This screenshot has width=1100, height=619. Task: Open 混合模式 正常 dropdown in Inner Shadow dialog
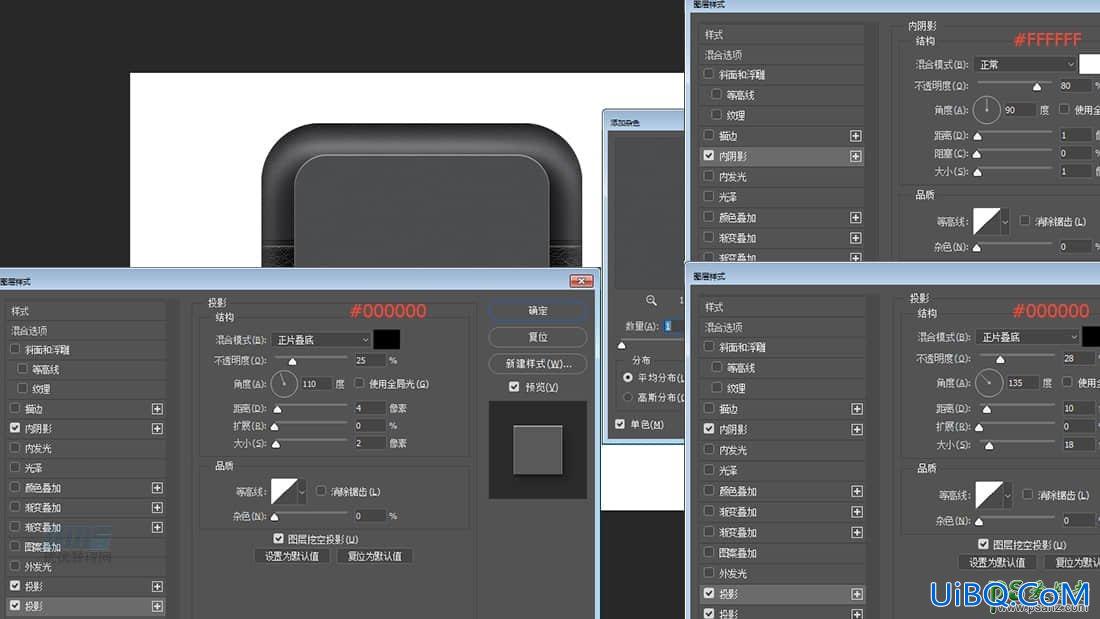click(x=1025, y=65)
